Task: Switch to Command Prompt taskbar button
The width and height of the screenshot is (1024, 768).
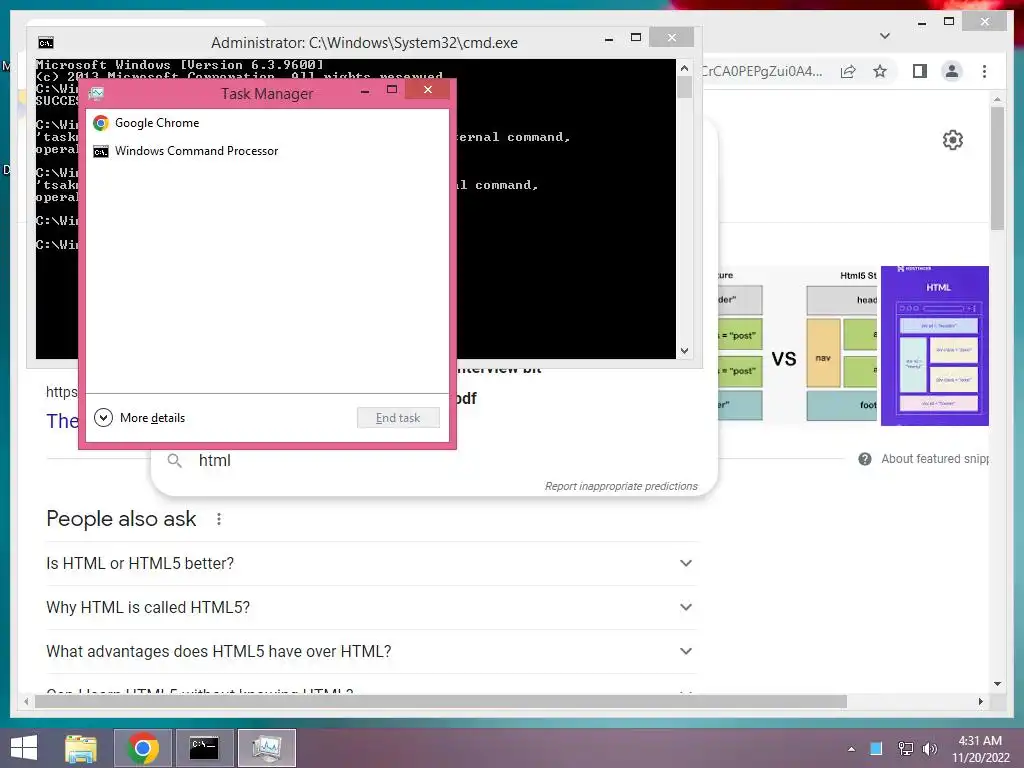Action: point(204,748)
